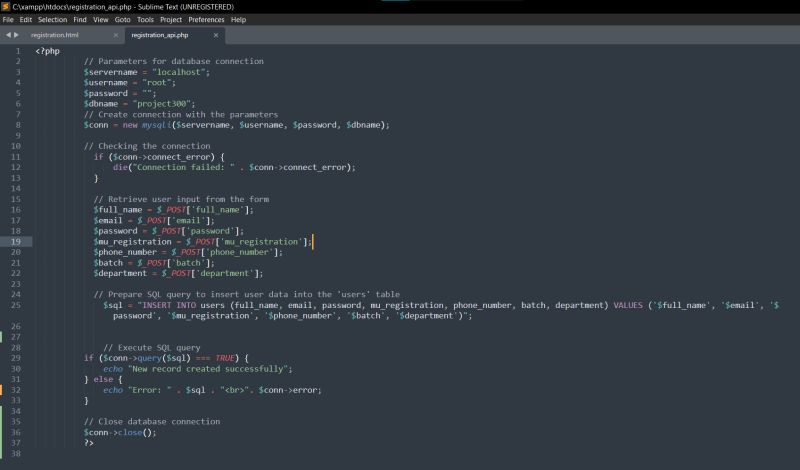Click the '$full_name' variable on line 16
Image resolution: width=800 pixels, height=470 pixels.
coord(118,210)
